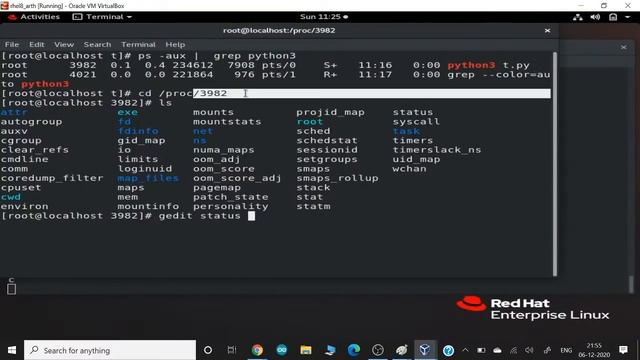Screen dimensions: 640x360
Task: Open Arduino IDE from taskbar
Action: [282, 350]
